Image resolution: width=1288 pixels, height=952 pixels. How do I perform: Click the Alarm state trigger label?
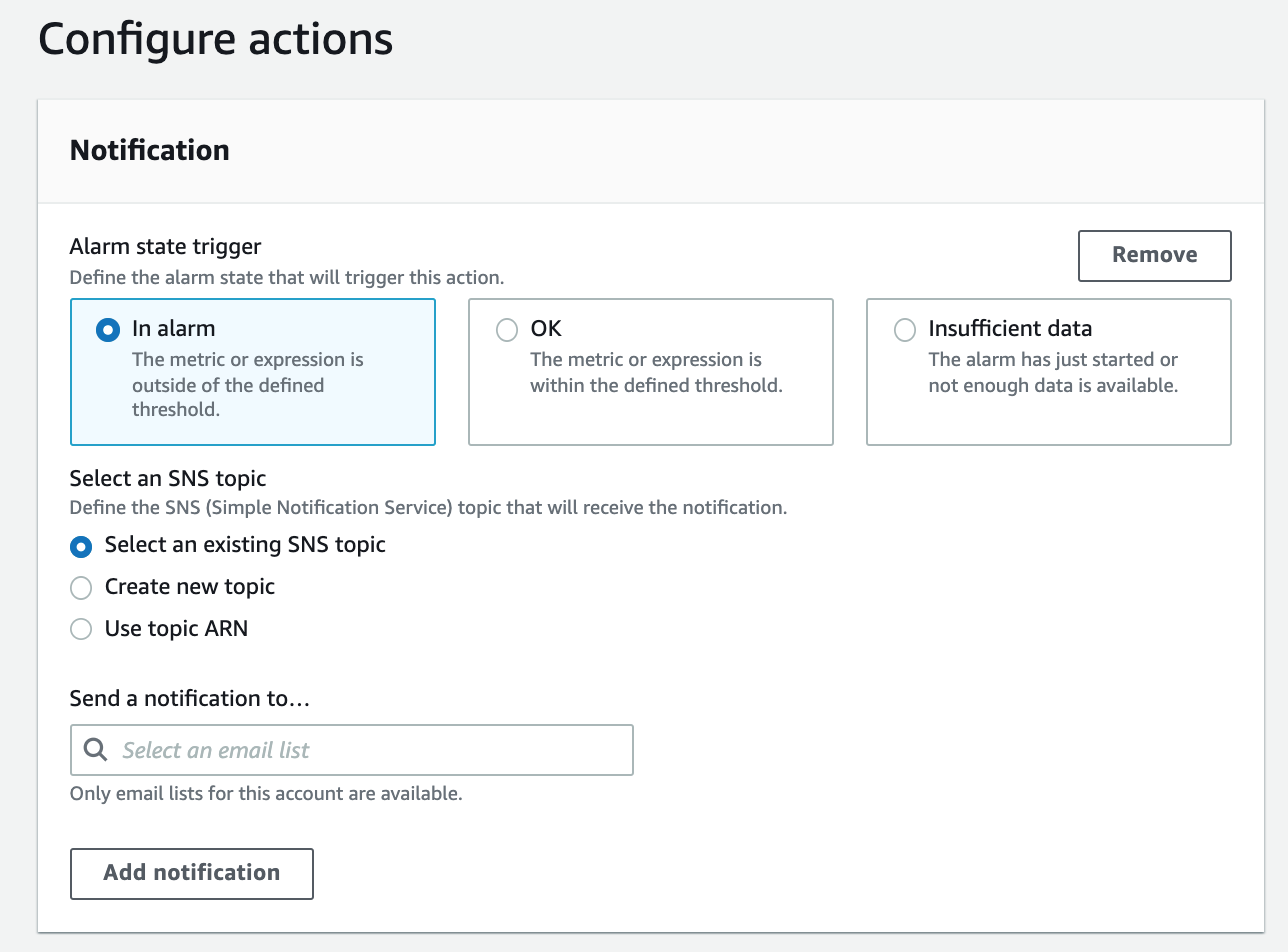166,246
